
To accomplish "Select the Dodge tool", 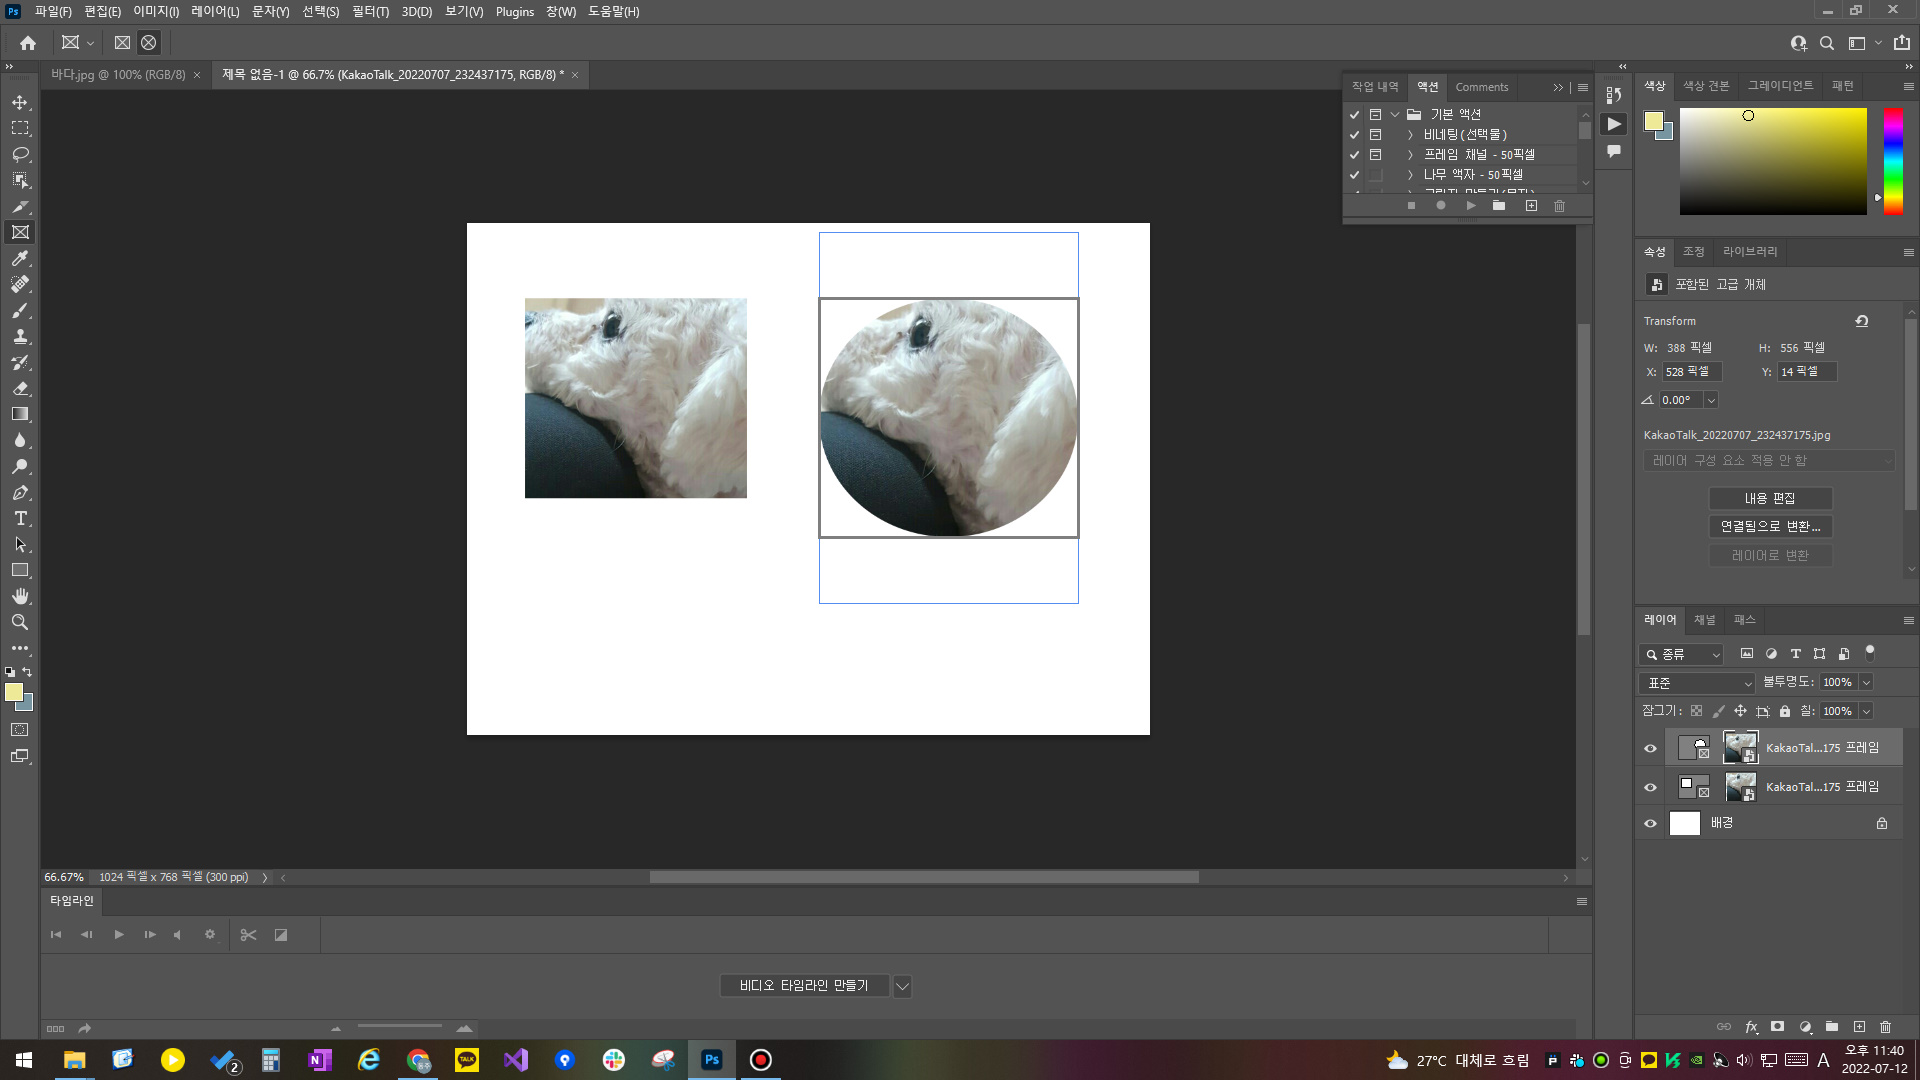I will point(20,467).
